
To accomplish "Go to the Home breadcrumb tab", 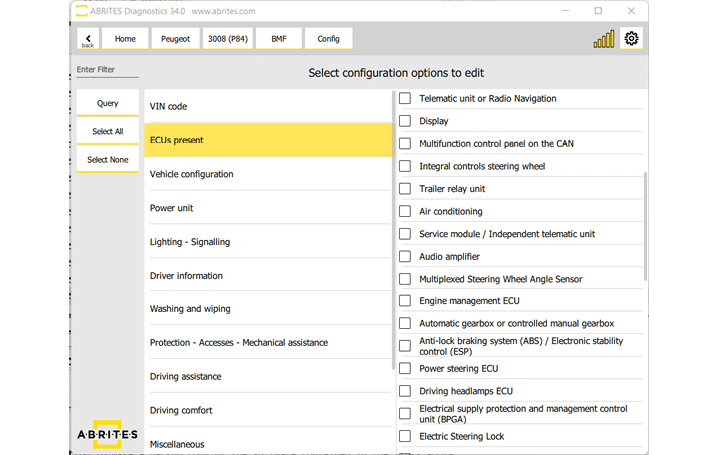I will [x=125, y=39].
